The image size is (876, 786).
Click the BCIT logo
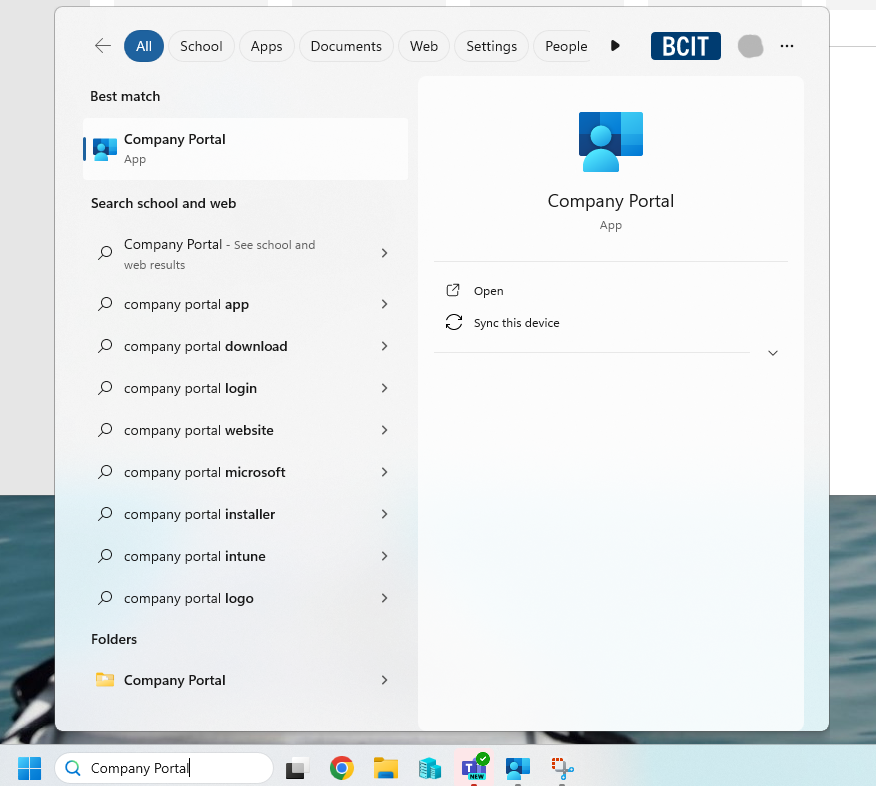685,46
